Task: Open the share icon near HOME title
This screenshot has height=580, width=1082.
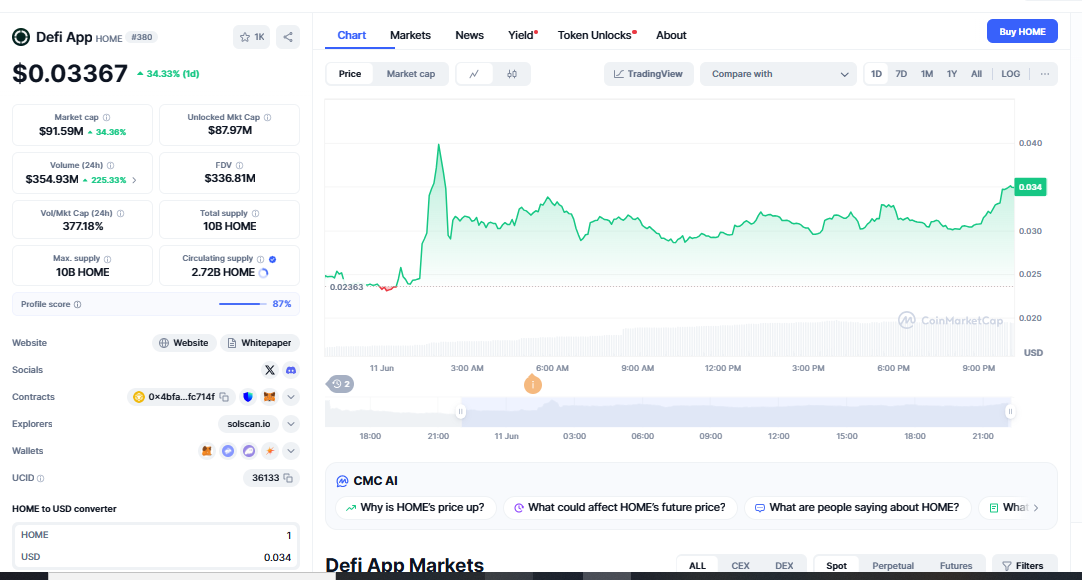Action: (x=288, y=37)
